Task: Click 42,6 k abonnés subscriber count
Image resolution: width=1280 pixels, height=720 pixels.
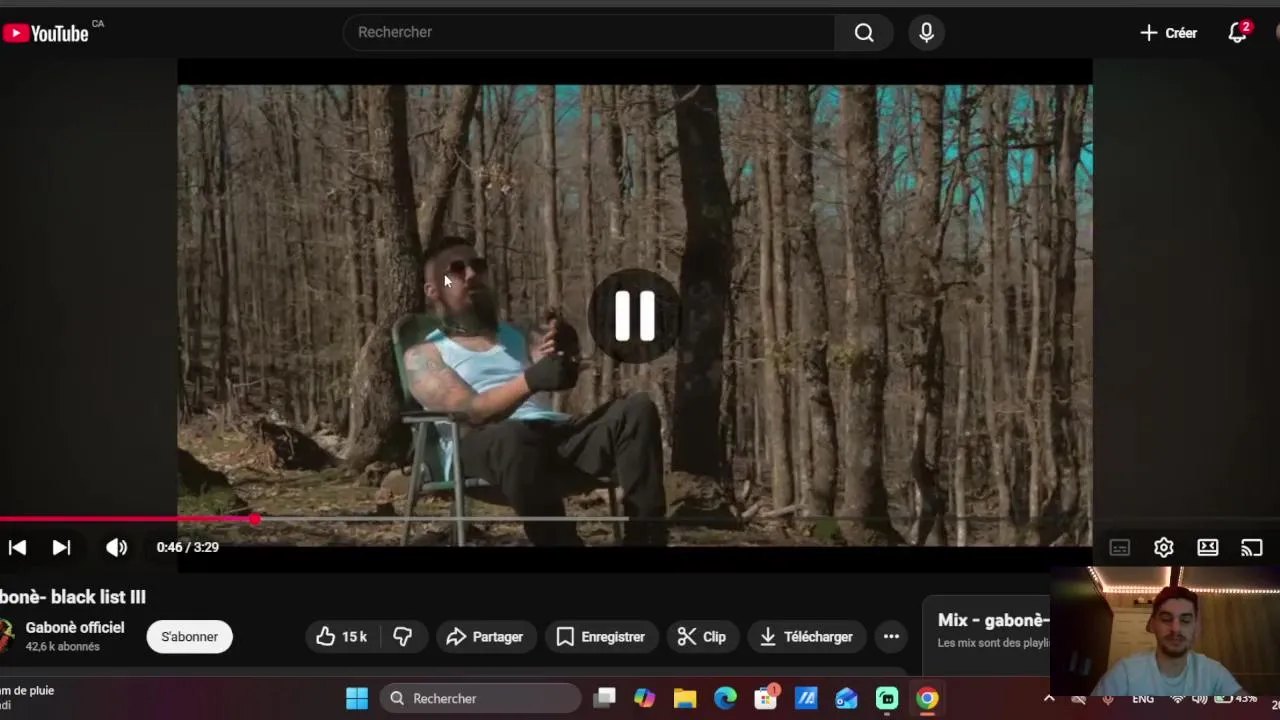Action: click(62, 647)
